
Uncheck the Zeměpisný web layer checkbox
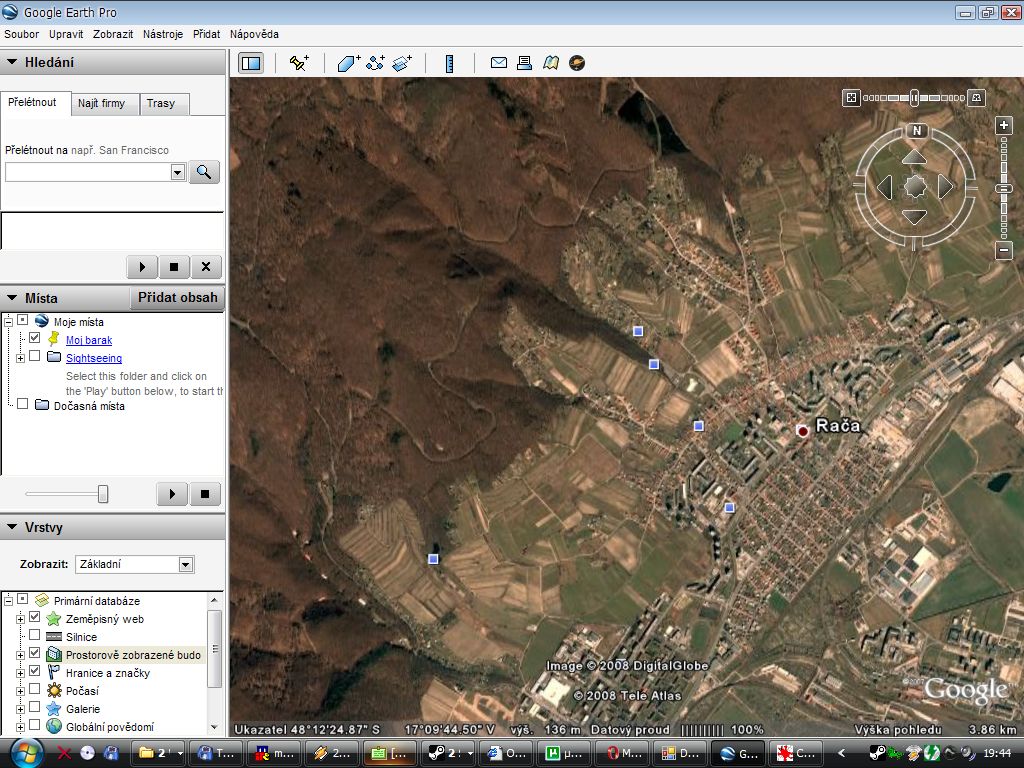point(35,617)
